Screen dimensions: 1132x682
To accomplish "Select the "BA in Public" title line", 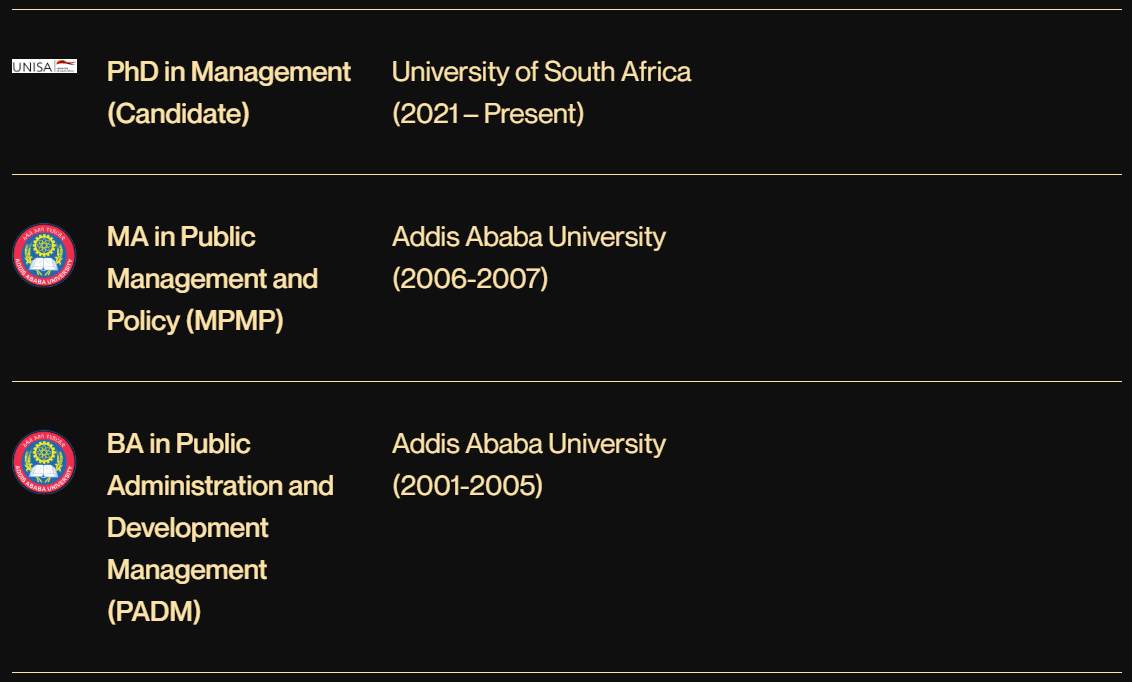I will pyautogui.click(x=179, y=444).
